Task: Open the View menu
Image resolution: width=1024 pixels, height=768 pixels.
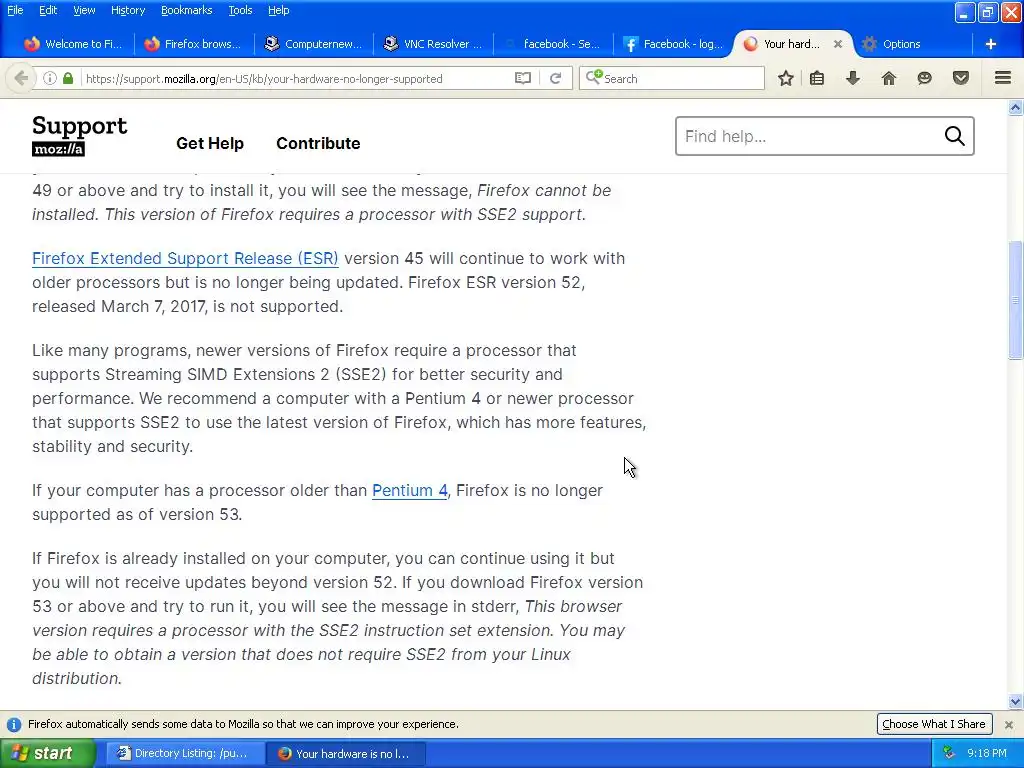Action: click(84, 10)
